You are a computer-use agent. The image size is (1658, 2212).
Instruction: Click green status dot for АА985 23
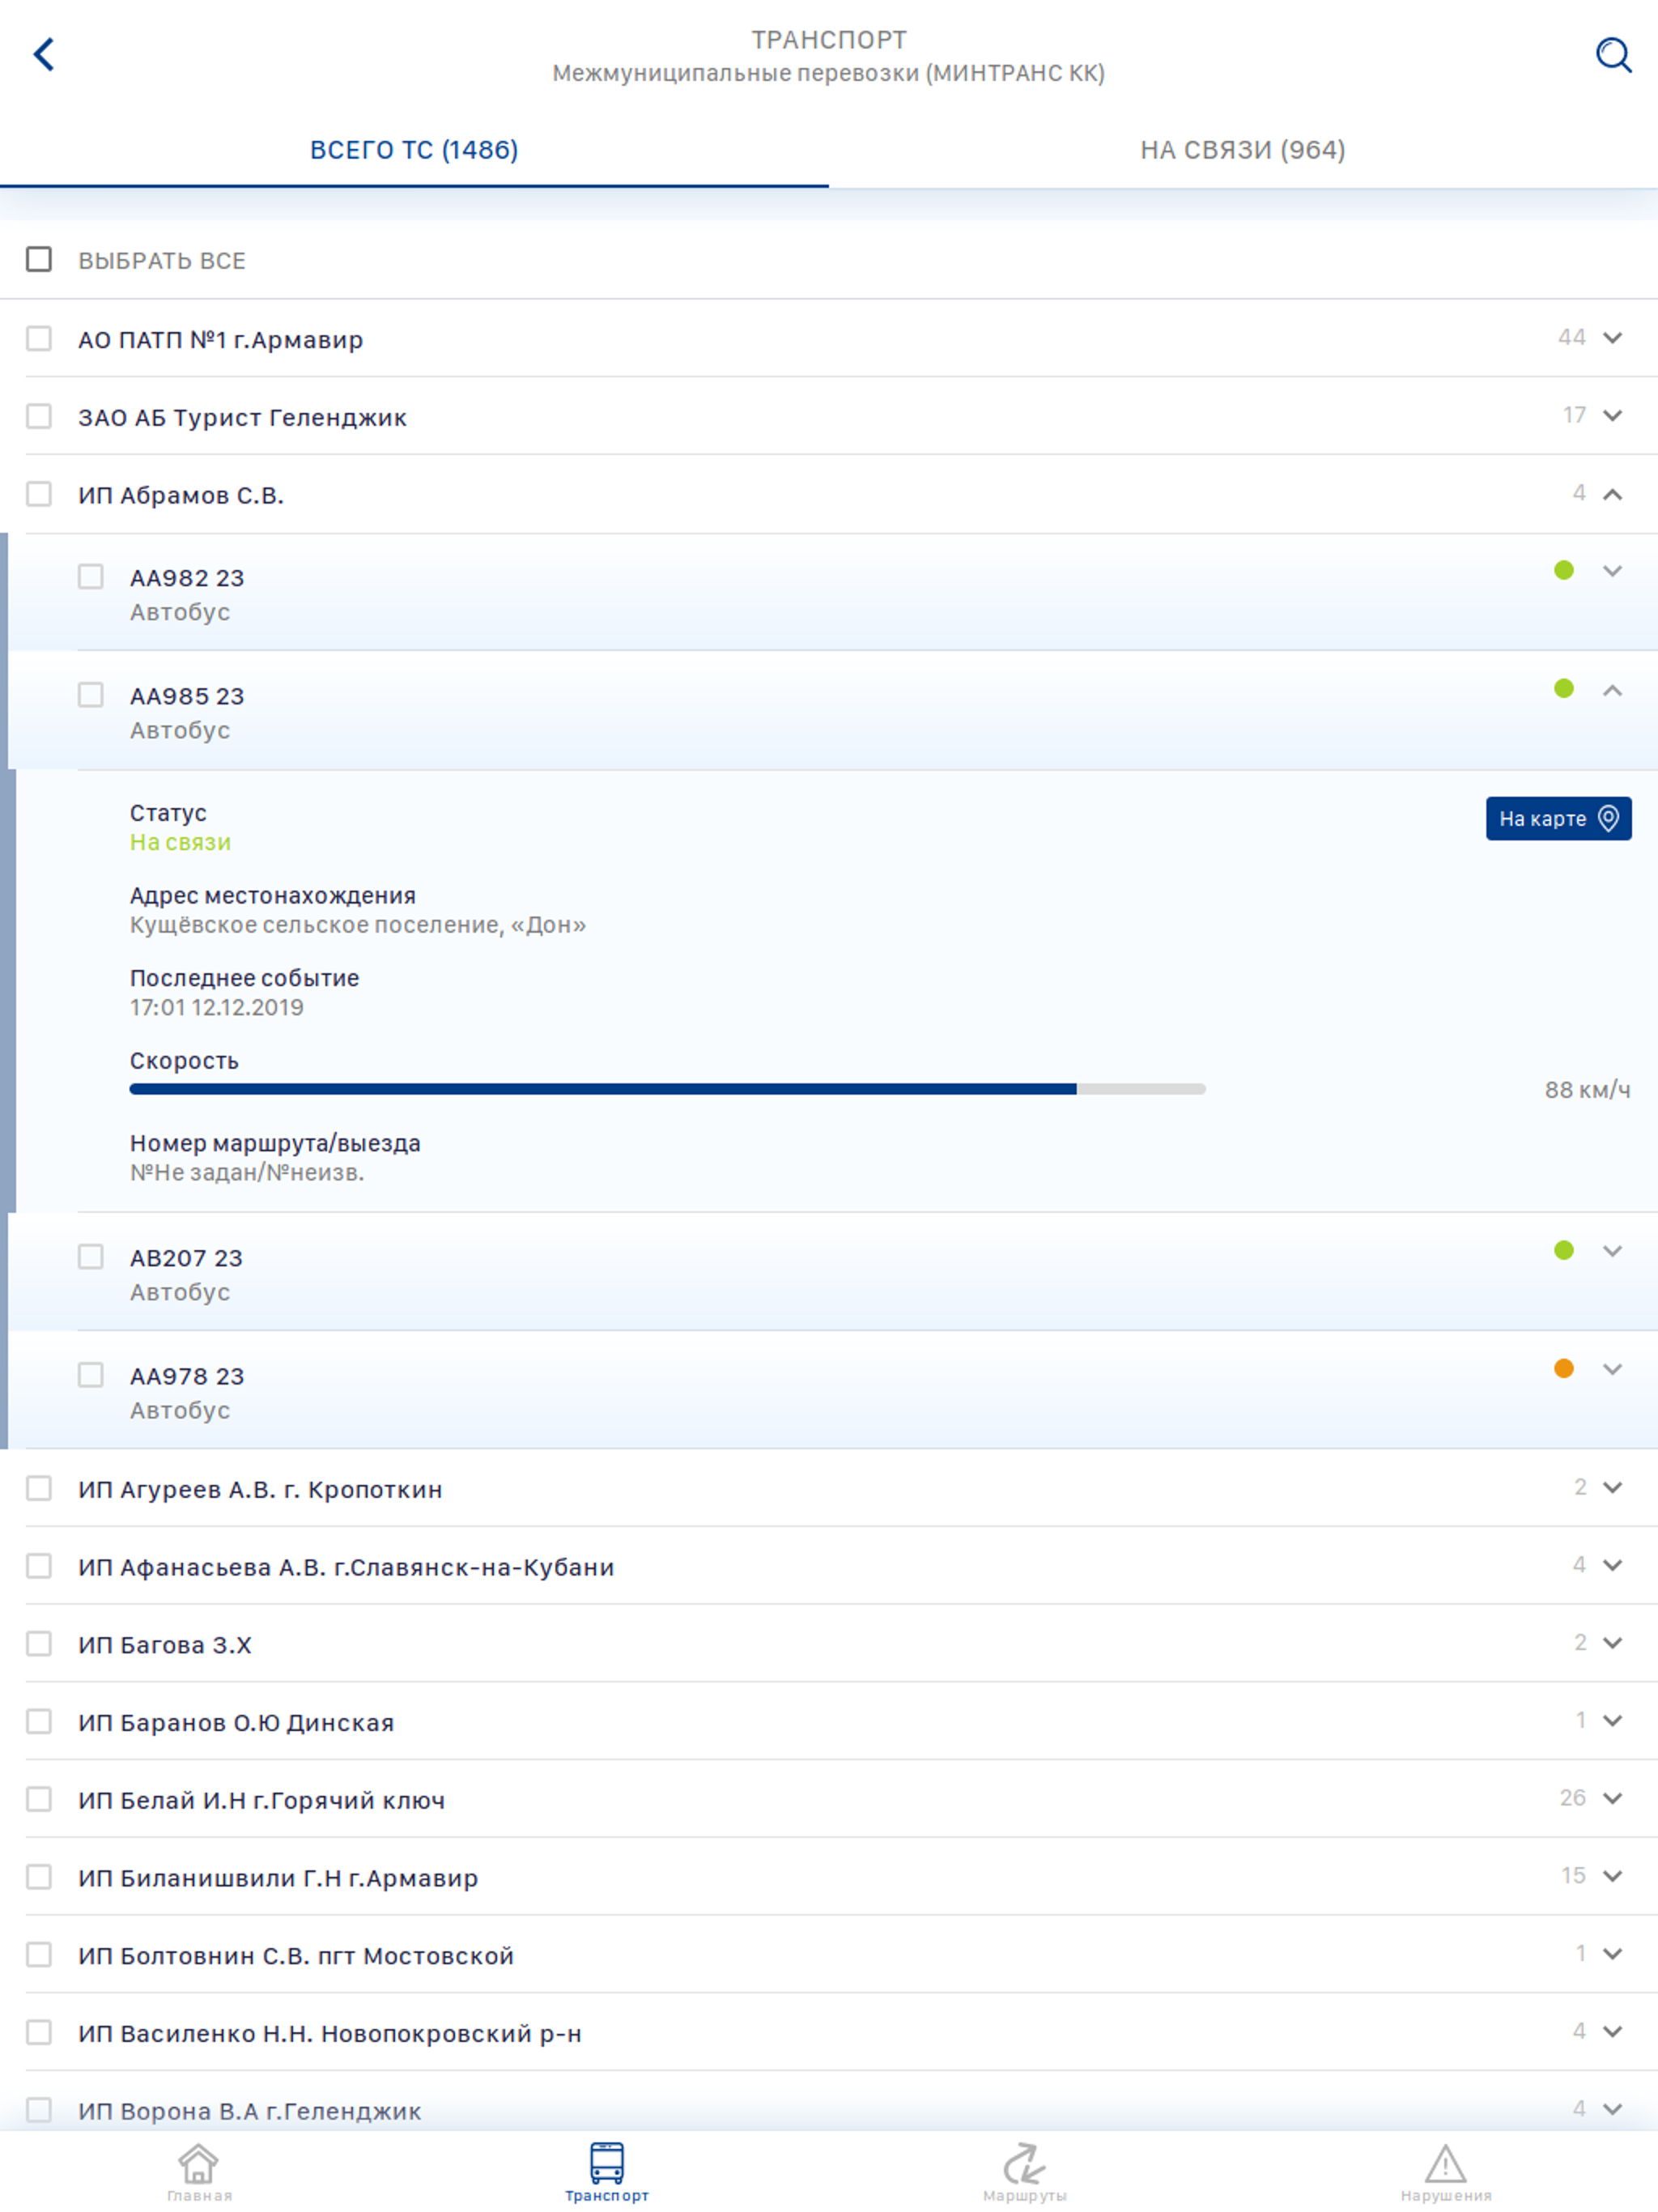click(x=1564, y=688)
